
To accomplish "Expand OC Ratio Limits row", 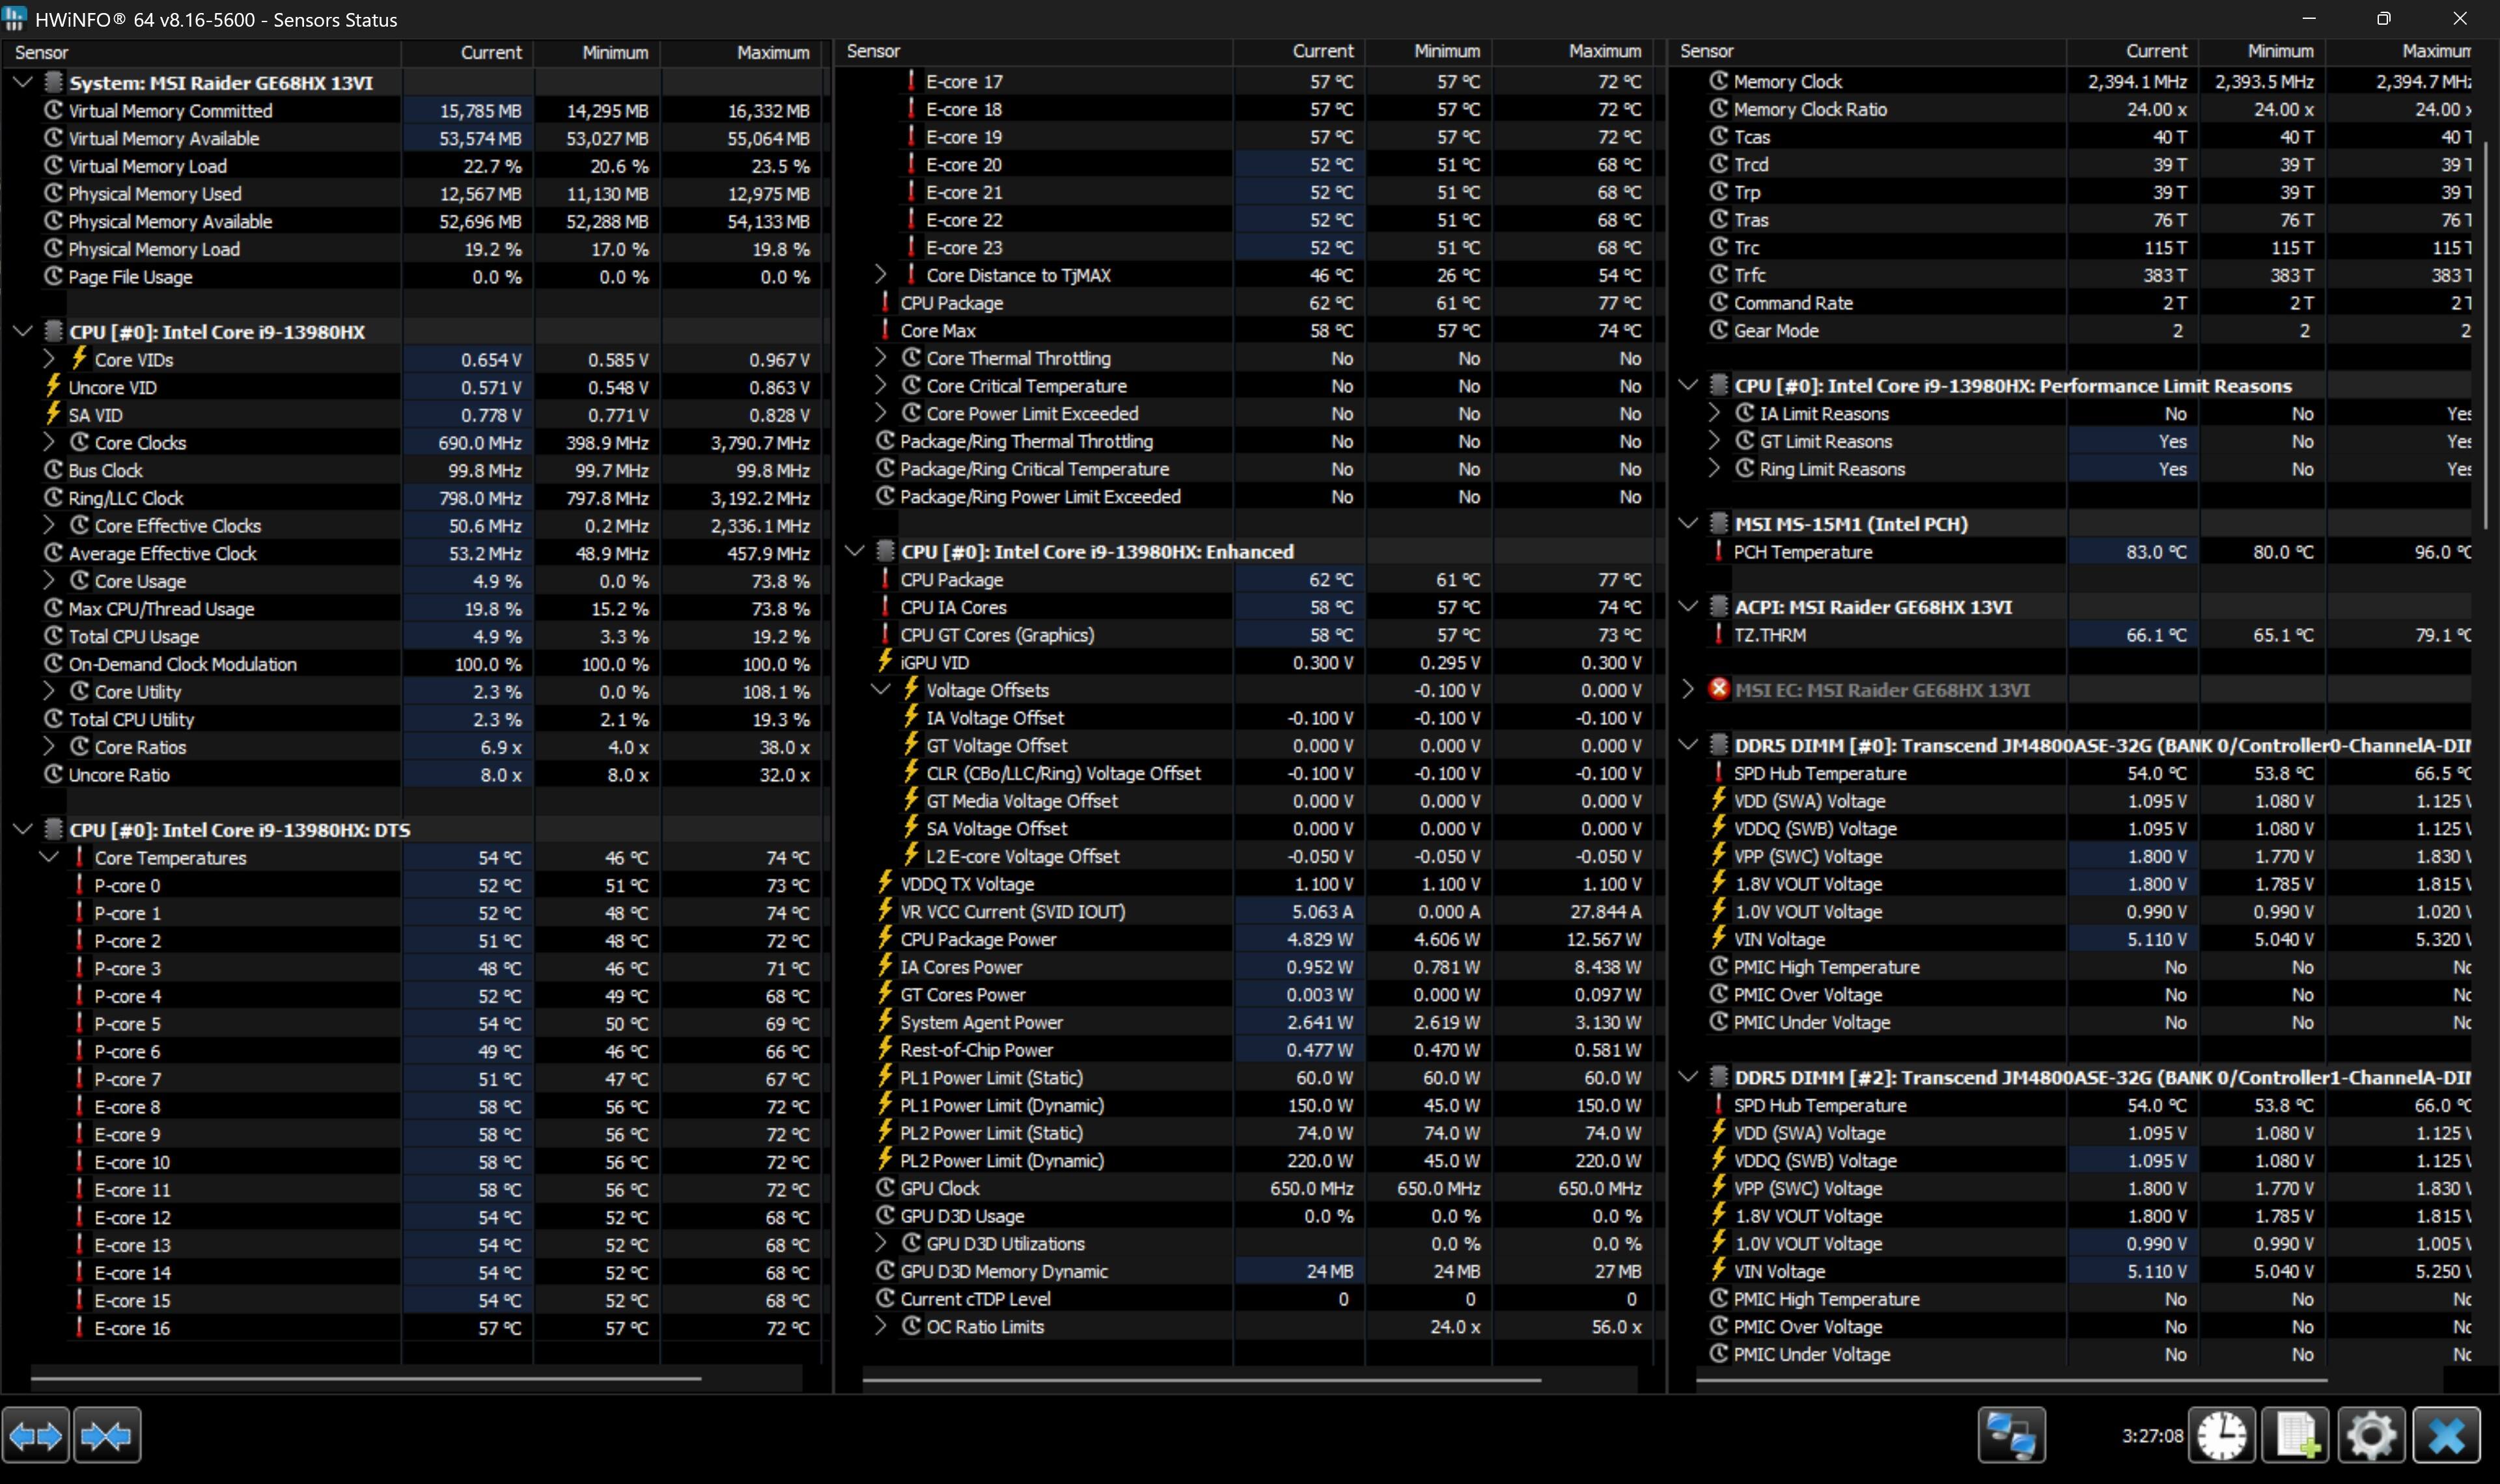I will [x=880, y=1326].
